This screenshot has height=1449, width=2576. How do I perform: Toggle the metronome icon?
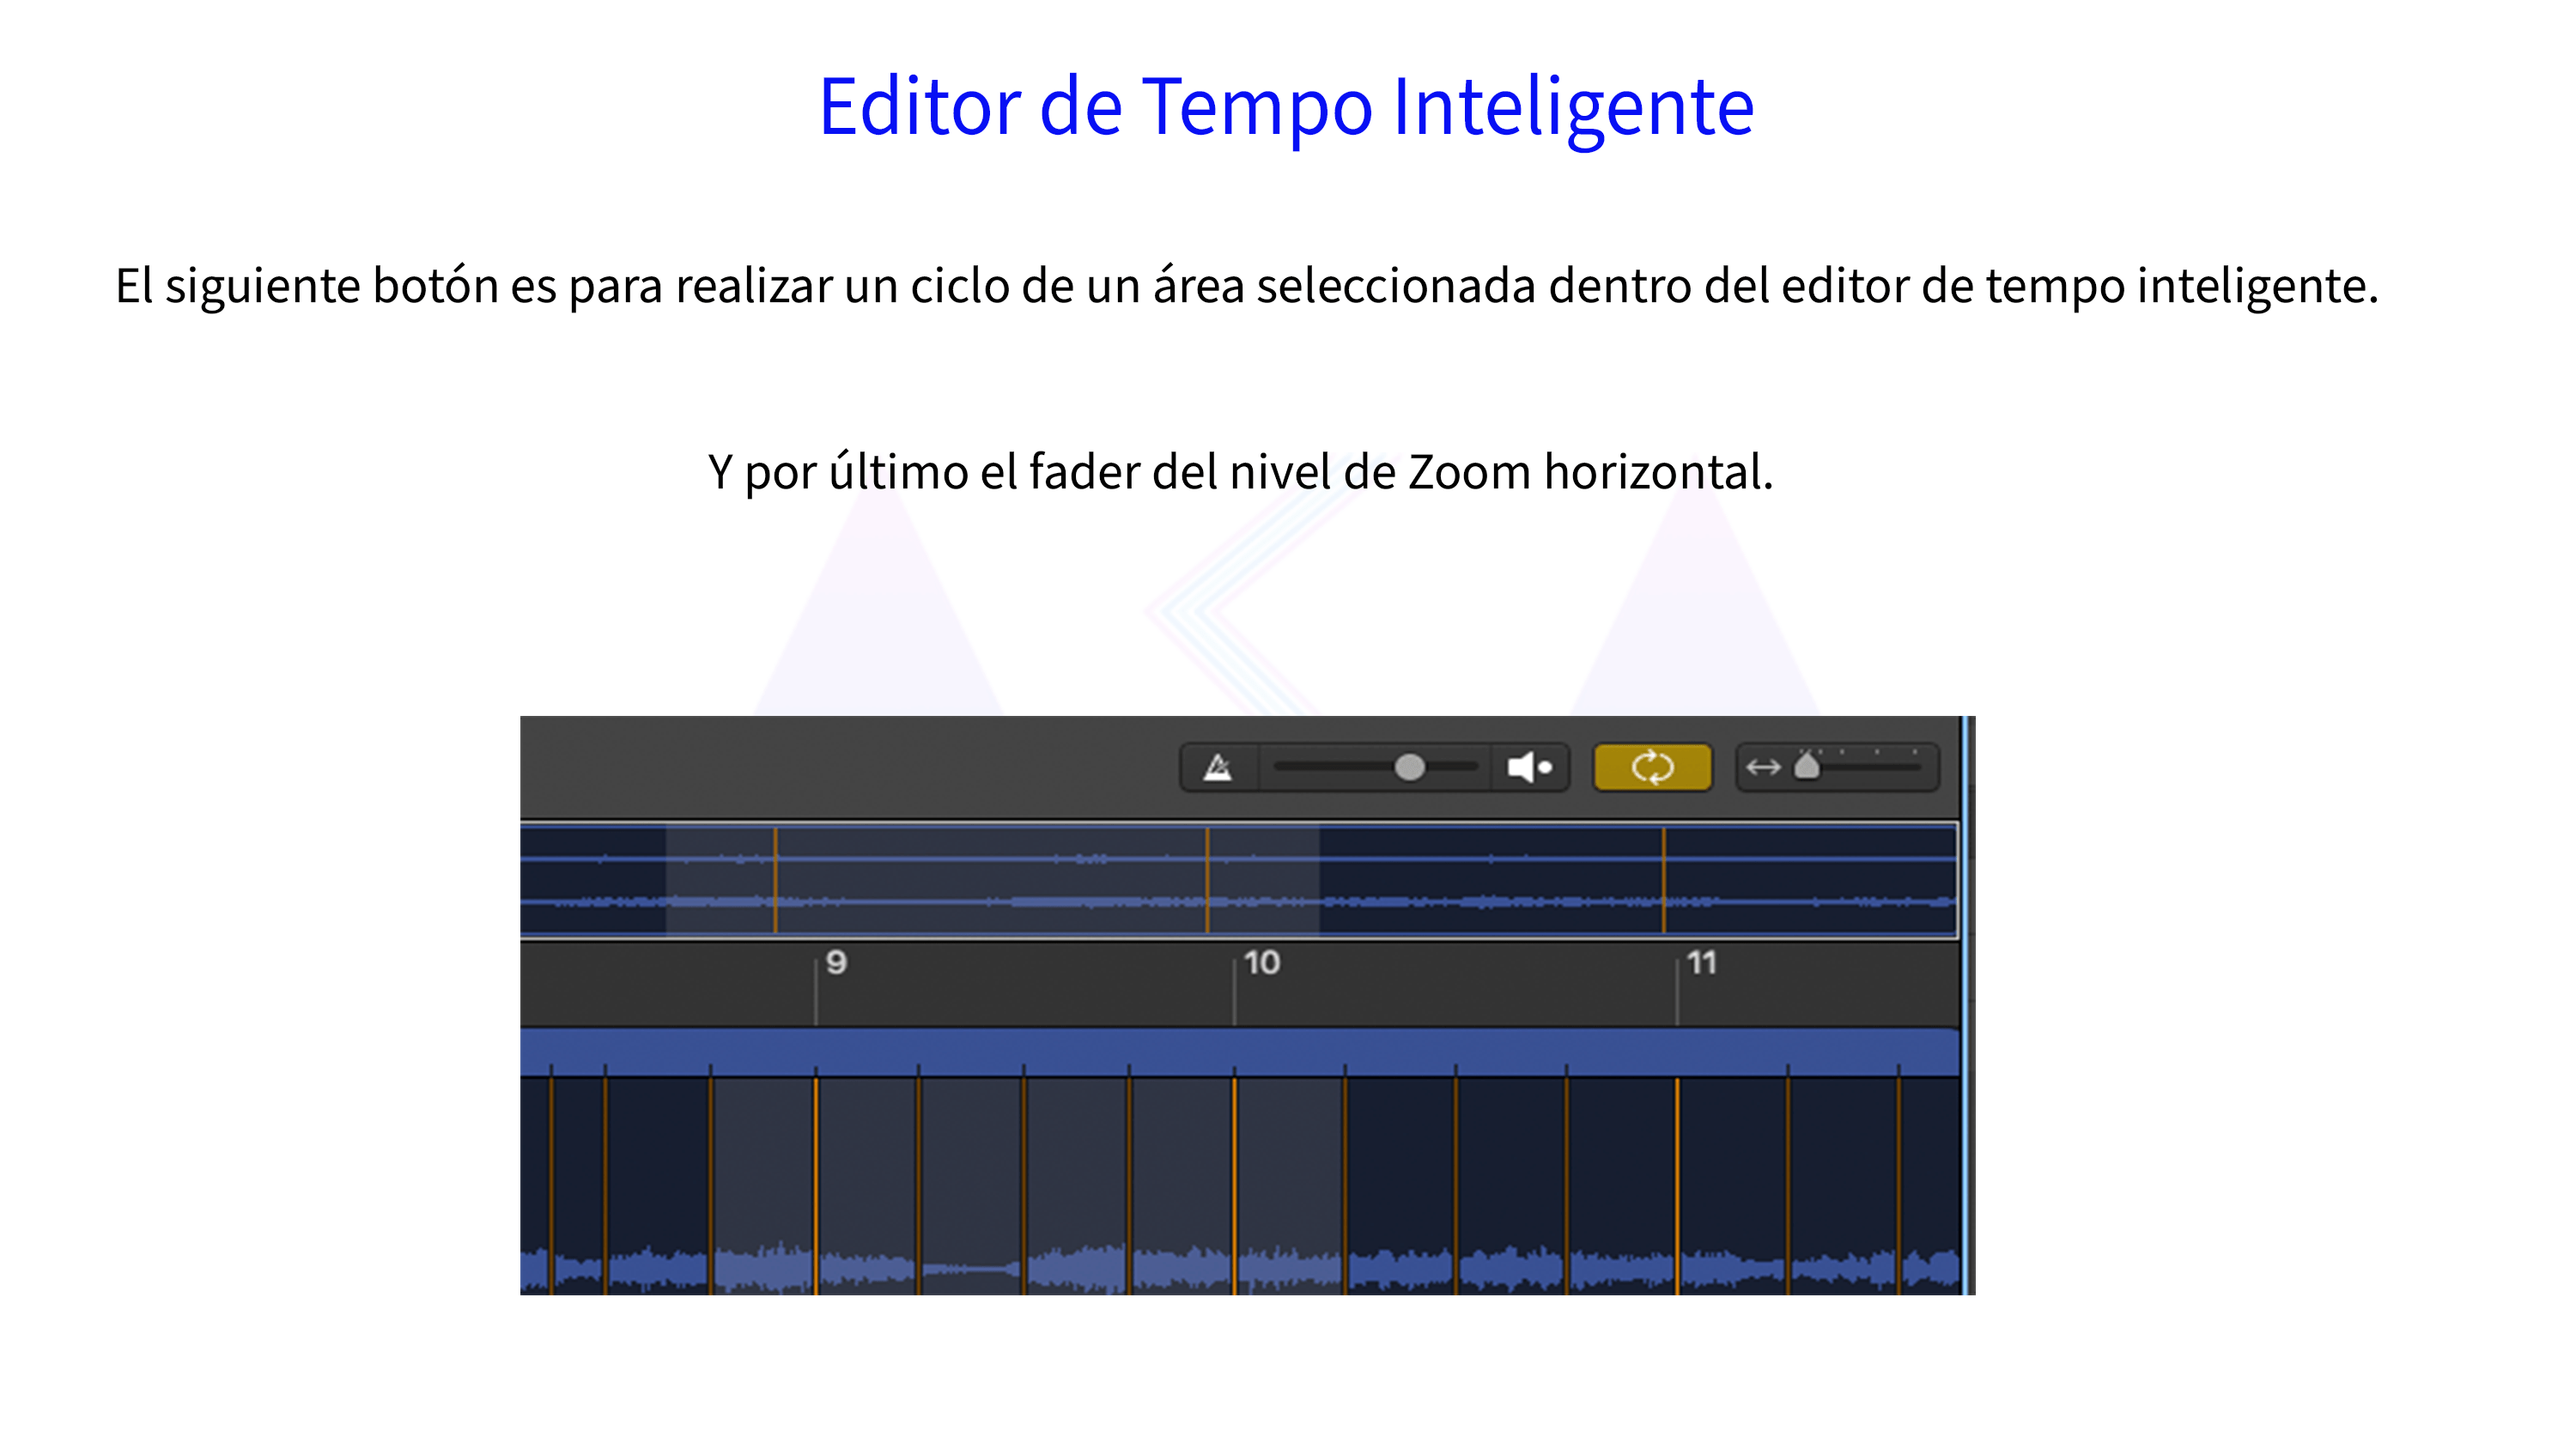point(1218,768)
